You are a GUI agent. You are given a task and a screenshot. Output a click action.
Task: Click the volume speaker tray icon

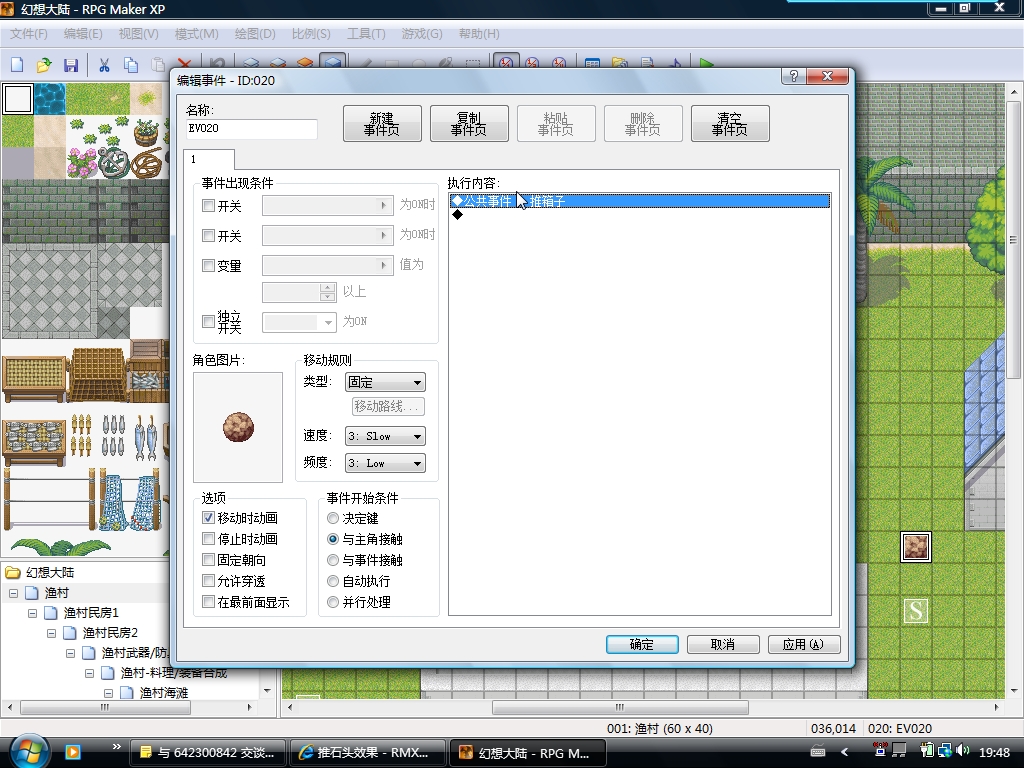(x=962, y=751)
